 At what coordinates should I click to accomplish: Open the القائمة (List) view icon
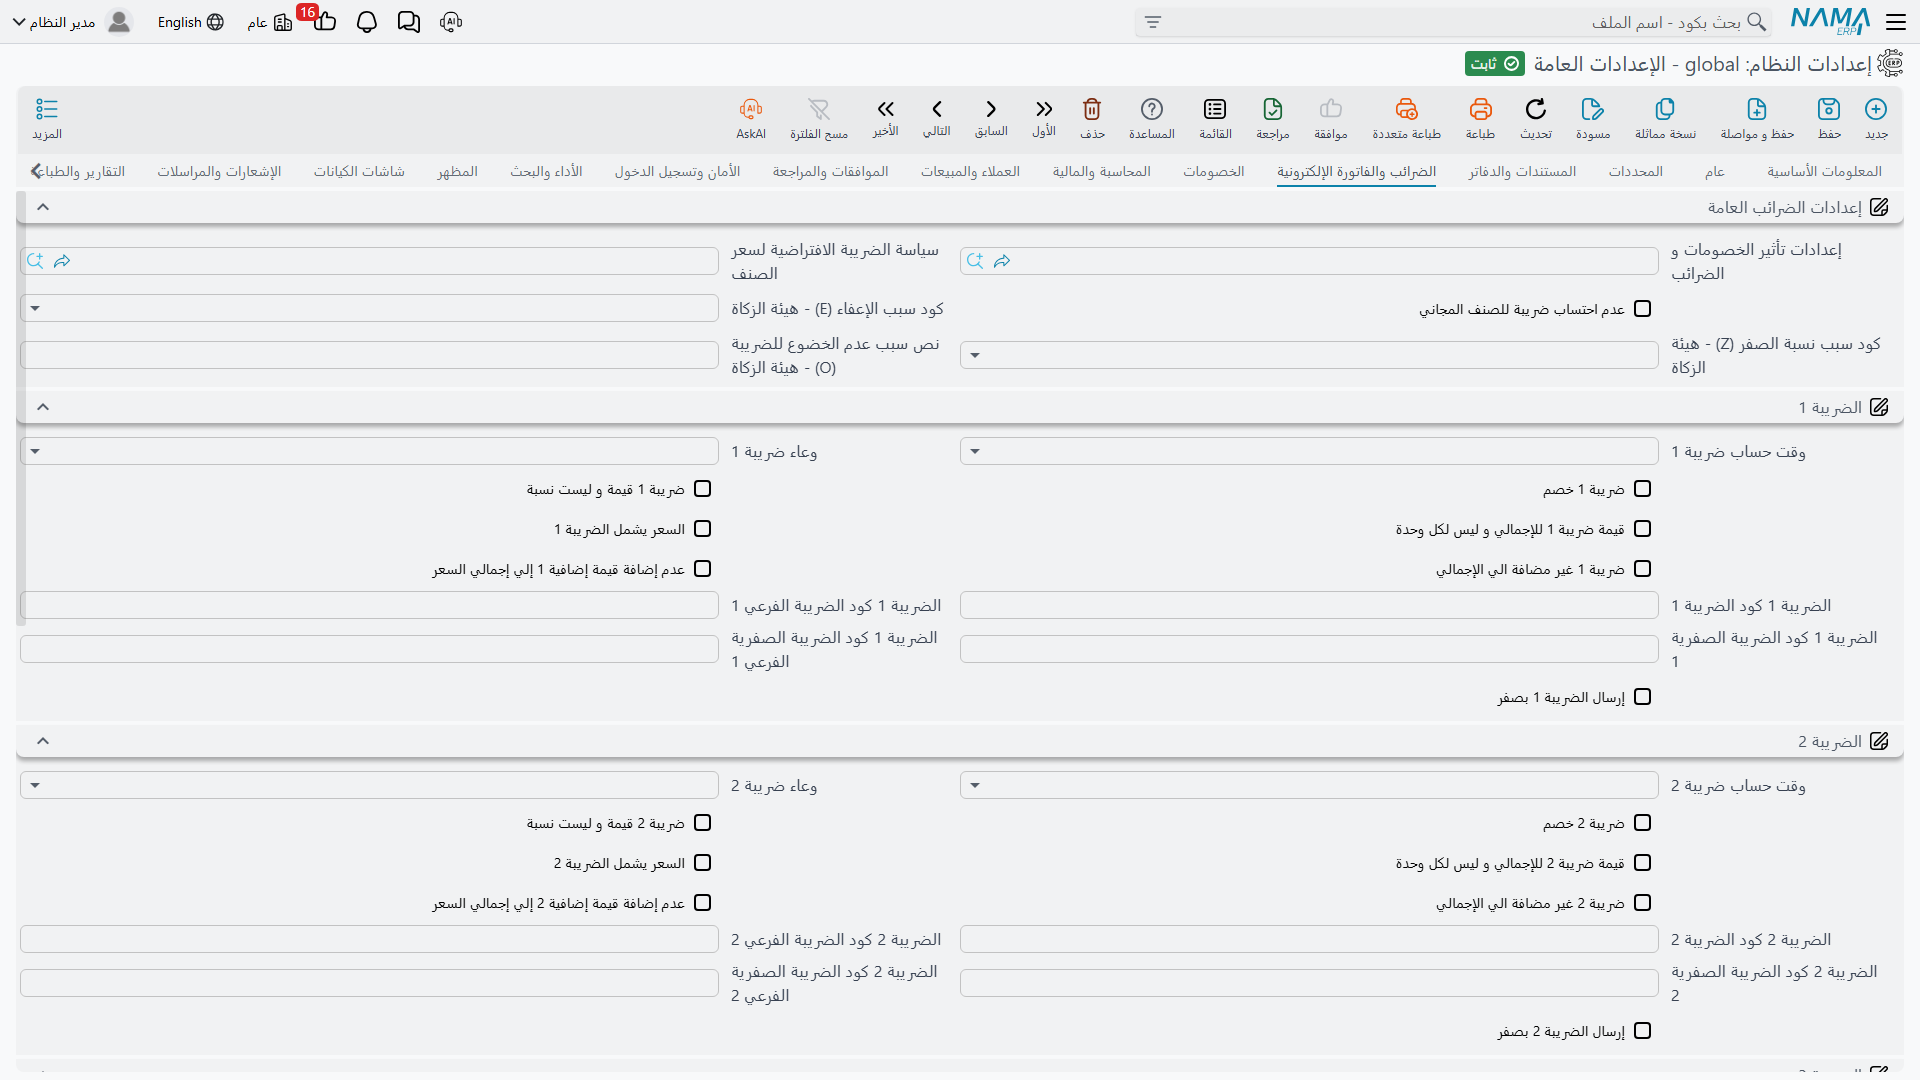pyautogui.click(x=1215, y=109)
